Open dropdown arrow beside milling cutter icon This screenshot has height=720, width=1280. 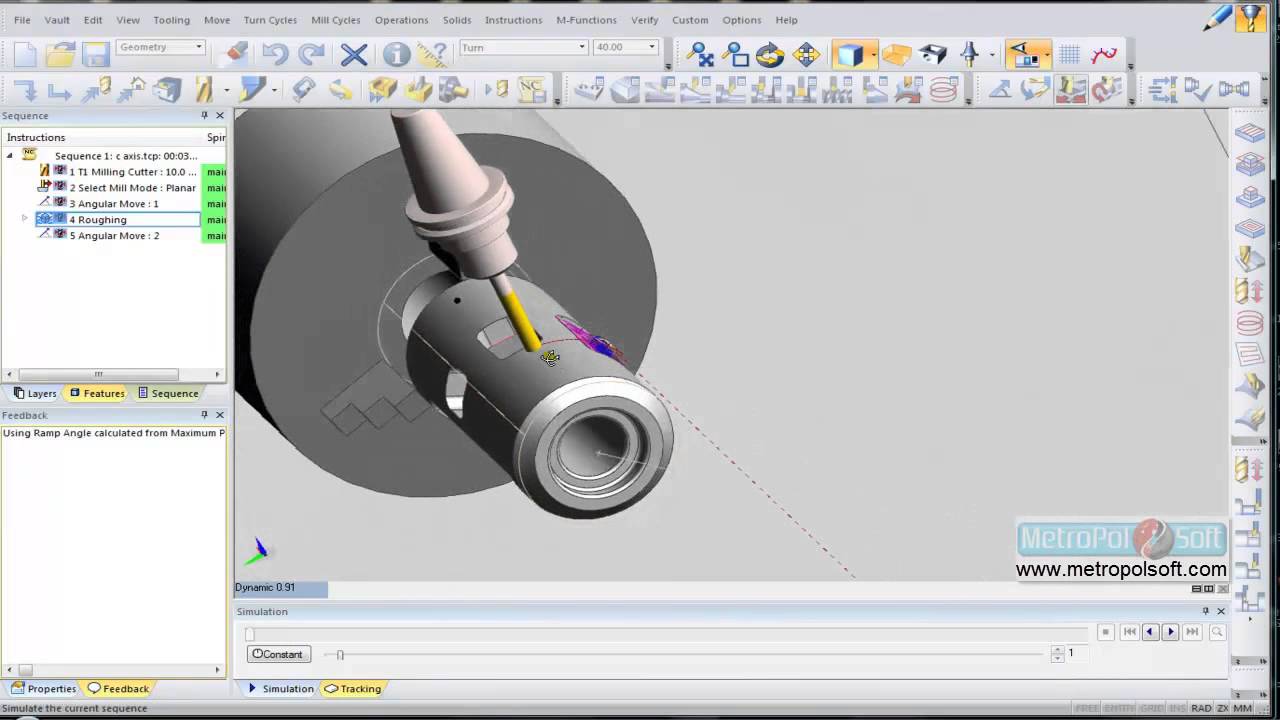pos(227,91)
